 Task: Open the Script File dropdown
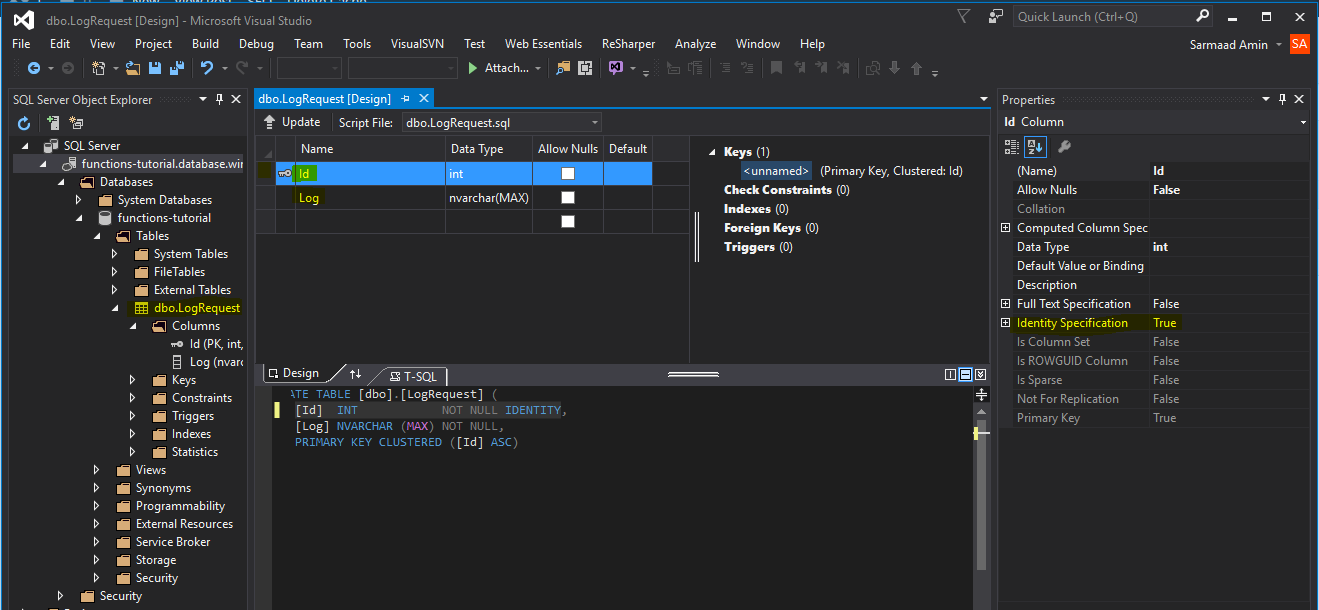pos(594,122)
